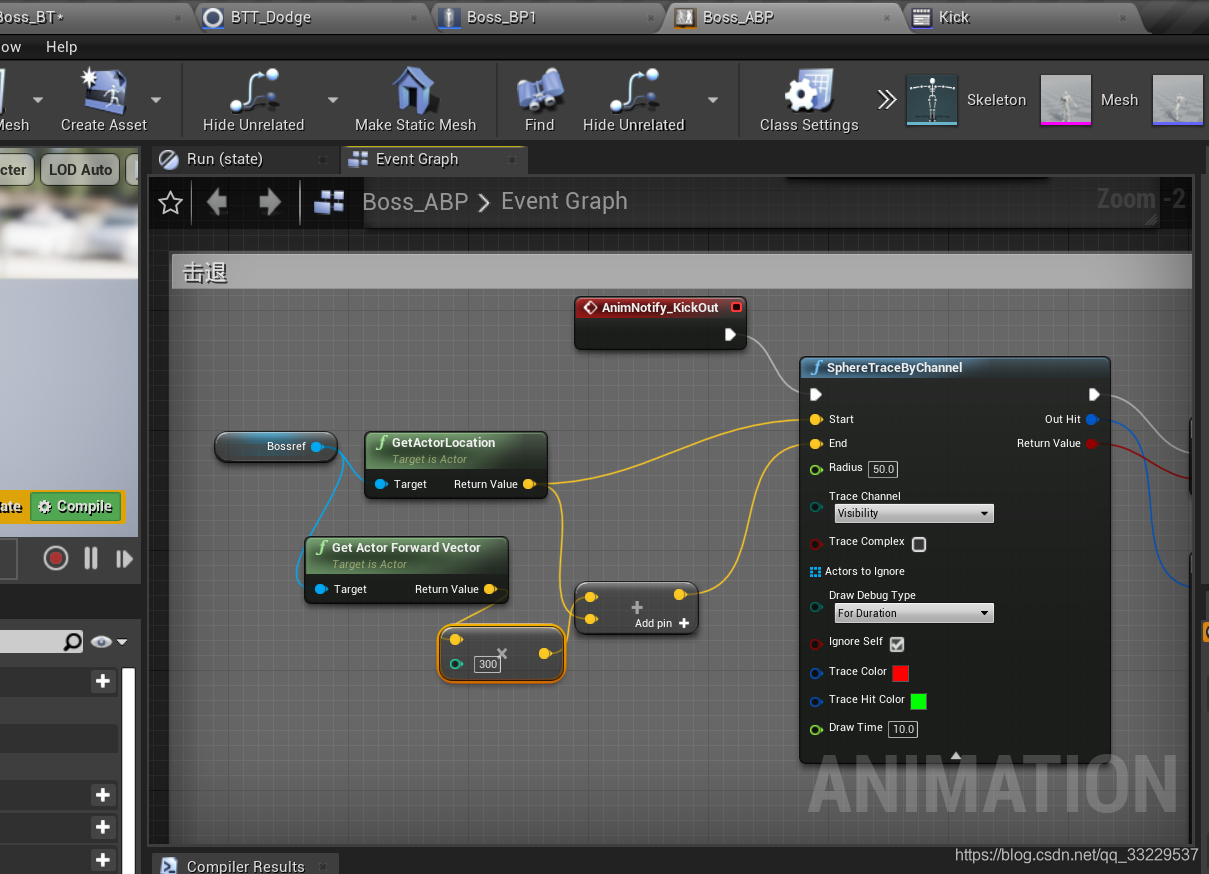Select the Get Actor Forward Vector node title

coord(406,547)
